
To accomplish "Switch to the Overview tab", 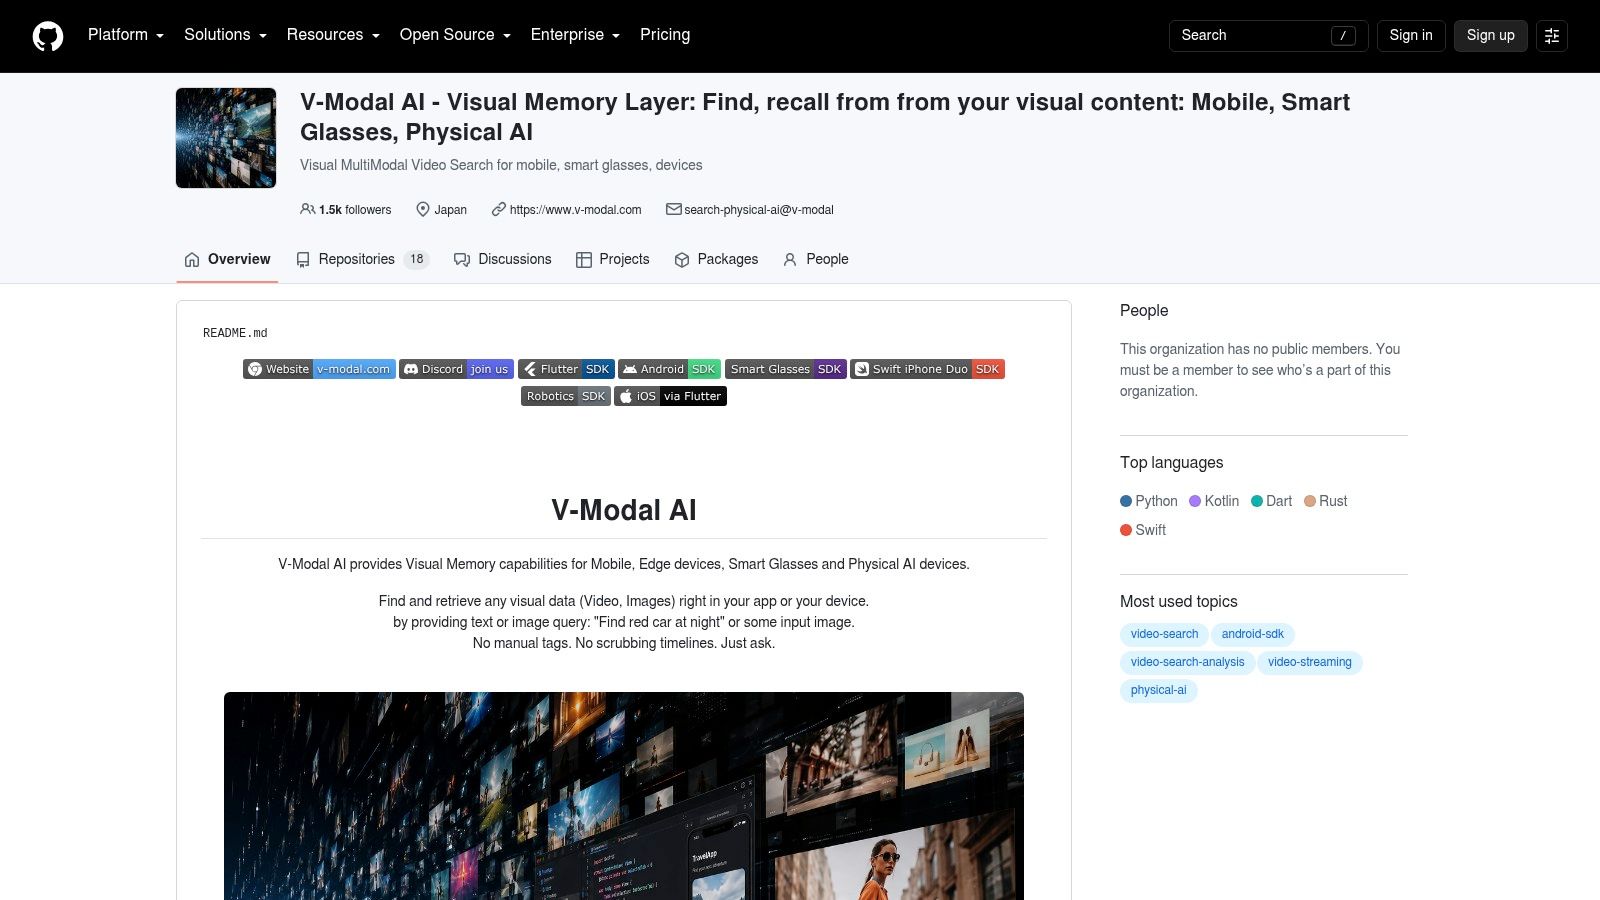I will click(227, 259).
